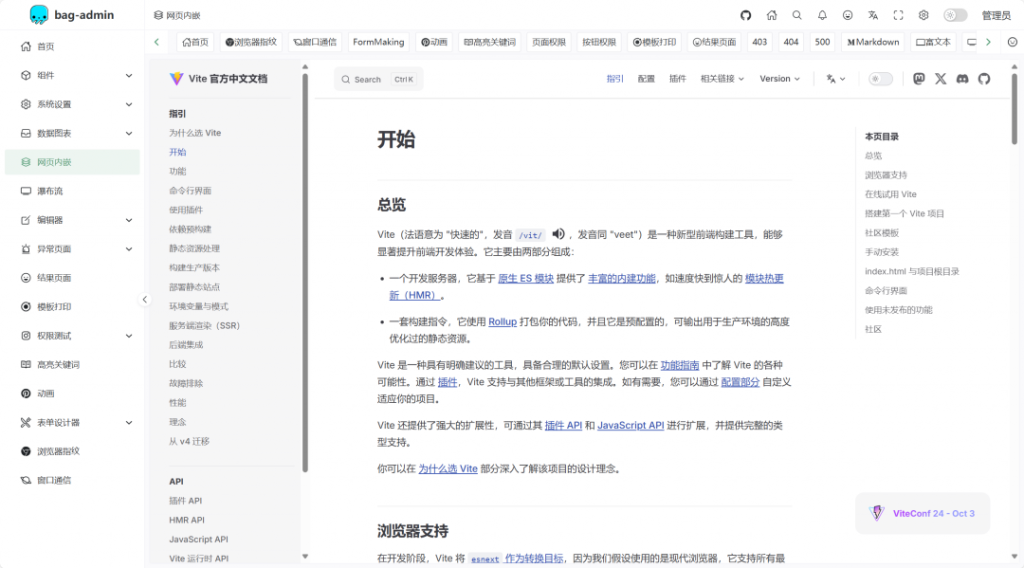The image size is (1024, 568).
Task: Expand the 异常页面 sidebar menu
Action: point(72,249)
